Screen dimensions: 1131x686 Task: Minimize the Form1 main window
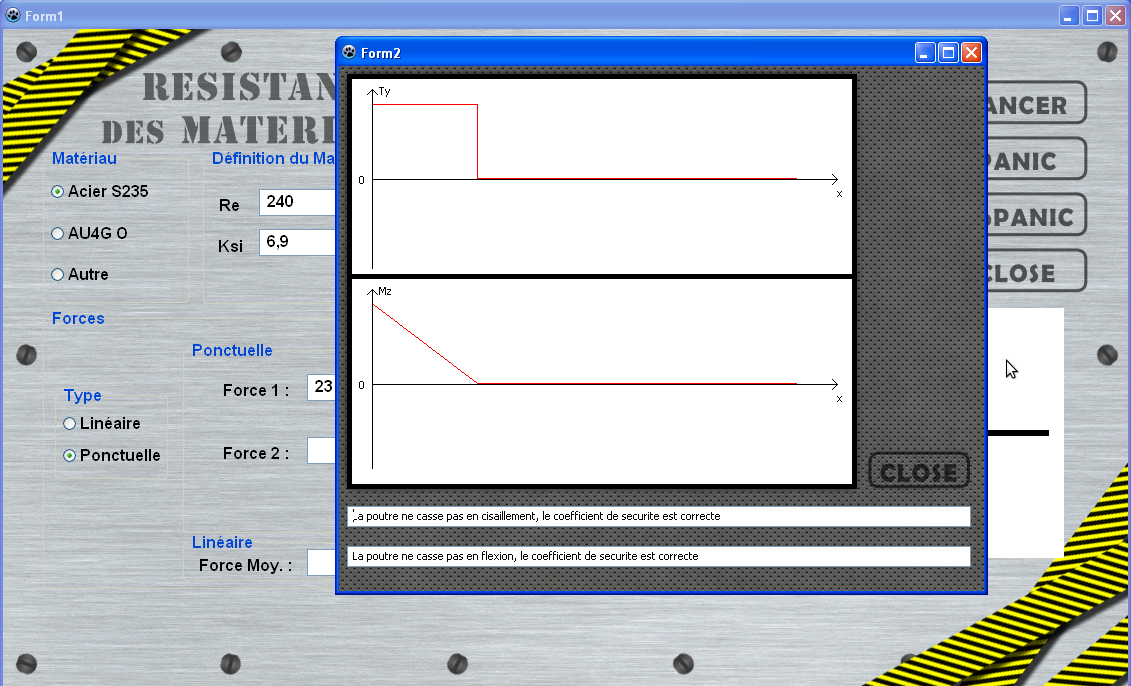click(1069, 15)
